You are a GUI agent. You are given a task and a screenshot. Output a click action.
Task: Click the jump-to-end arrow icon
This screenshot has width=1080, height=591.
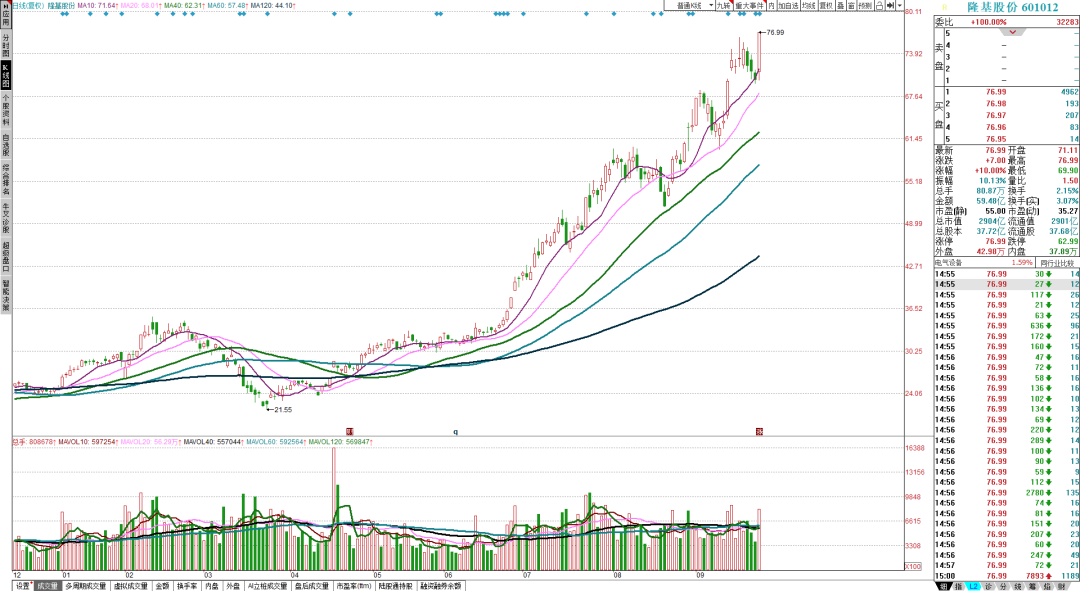(890, 6)
